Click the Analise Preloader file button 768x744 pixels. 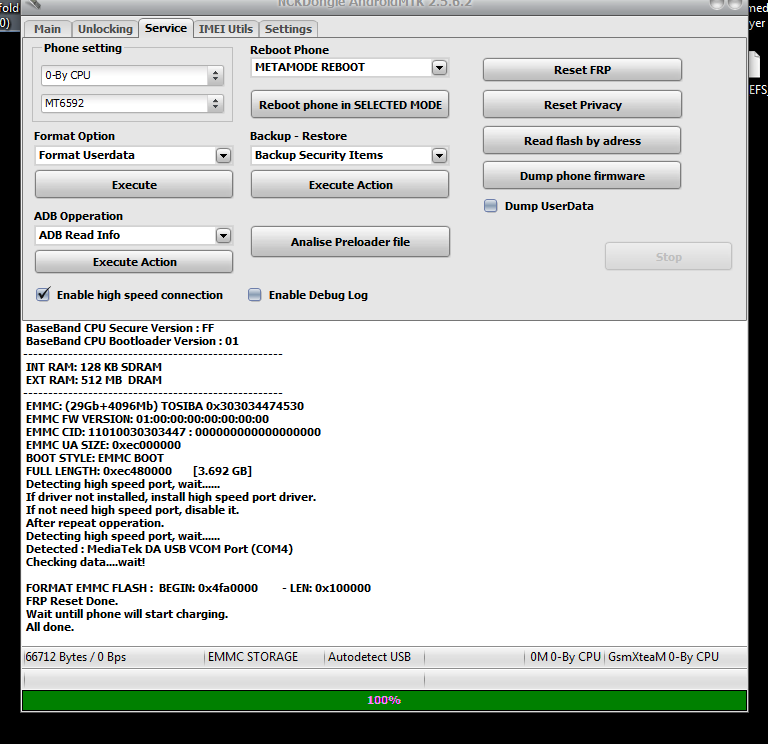point(350,242)
